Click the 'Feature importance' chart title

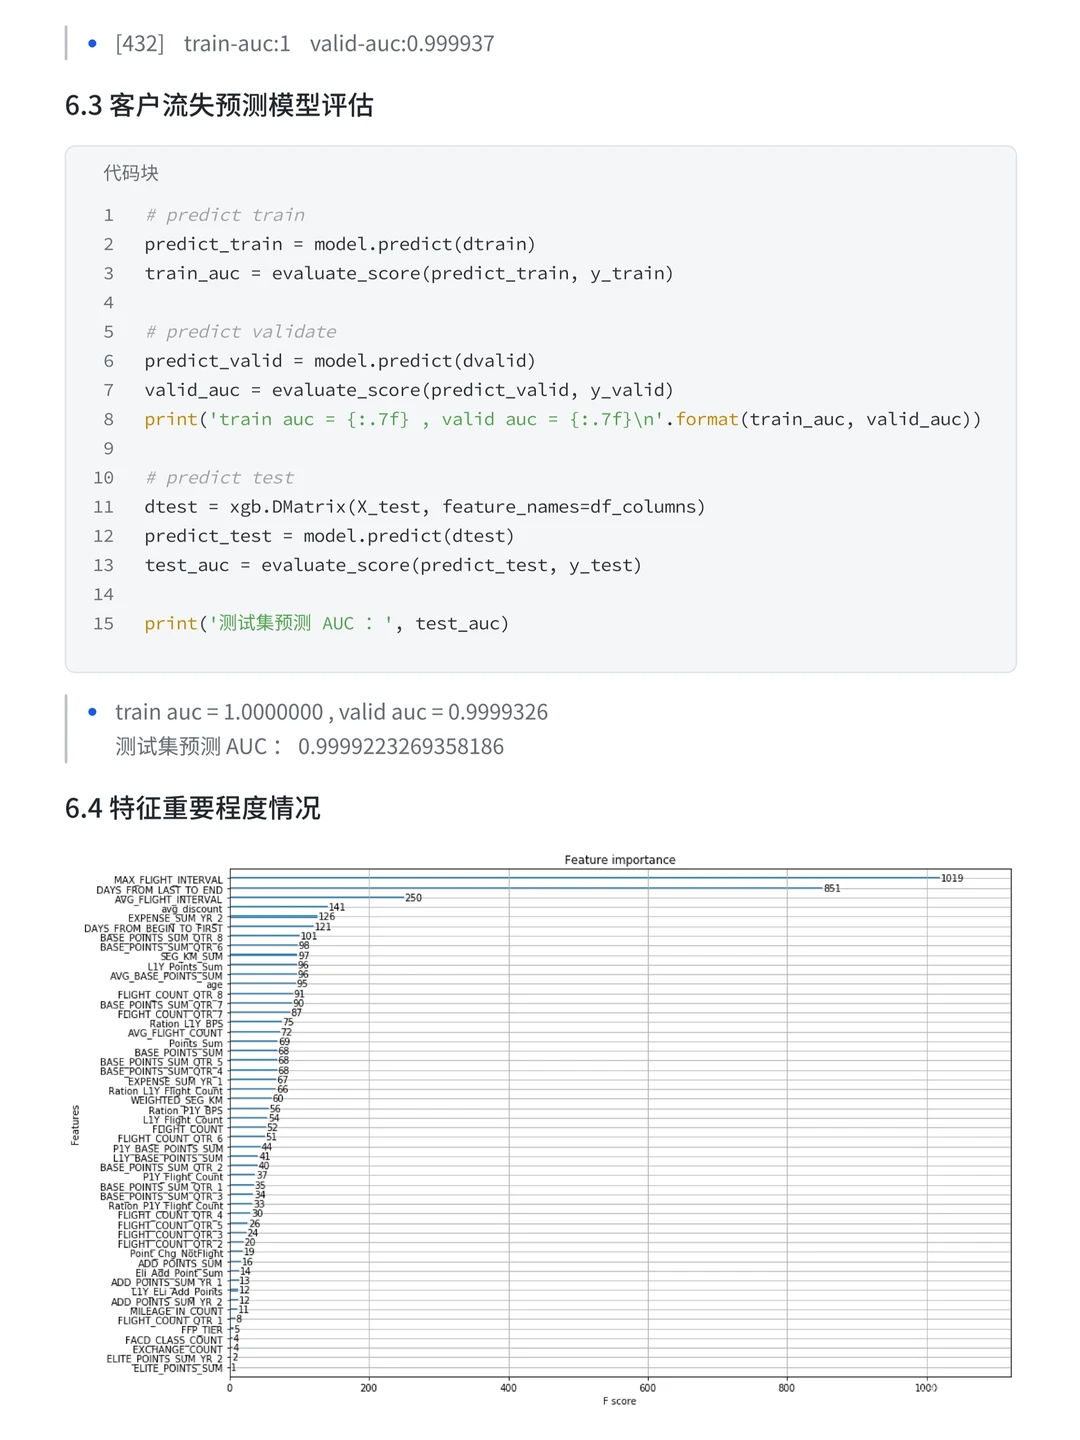tap(620, 860)
